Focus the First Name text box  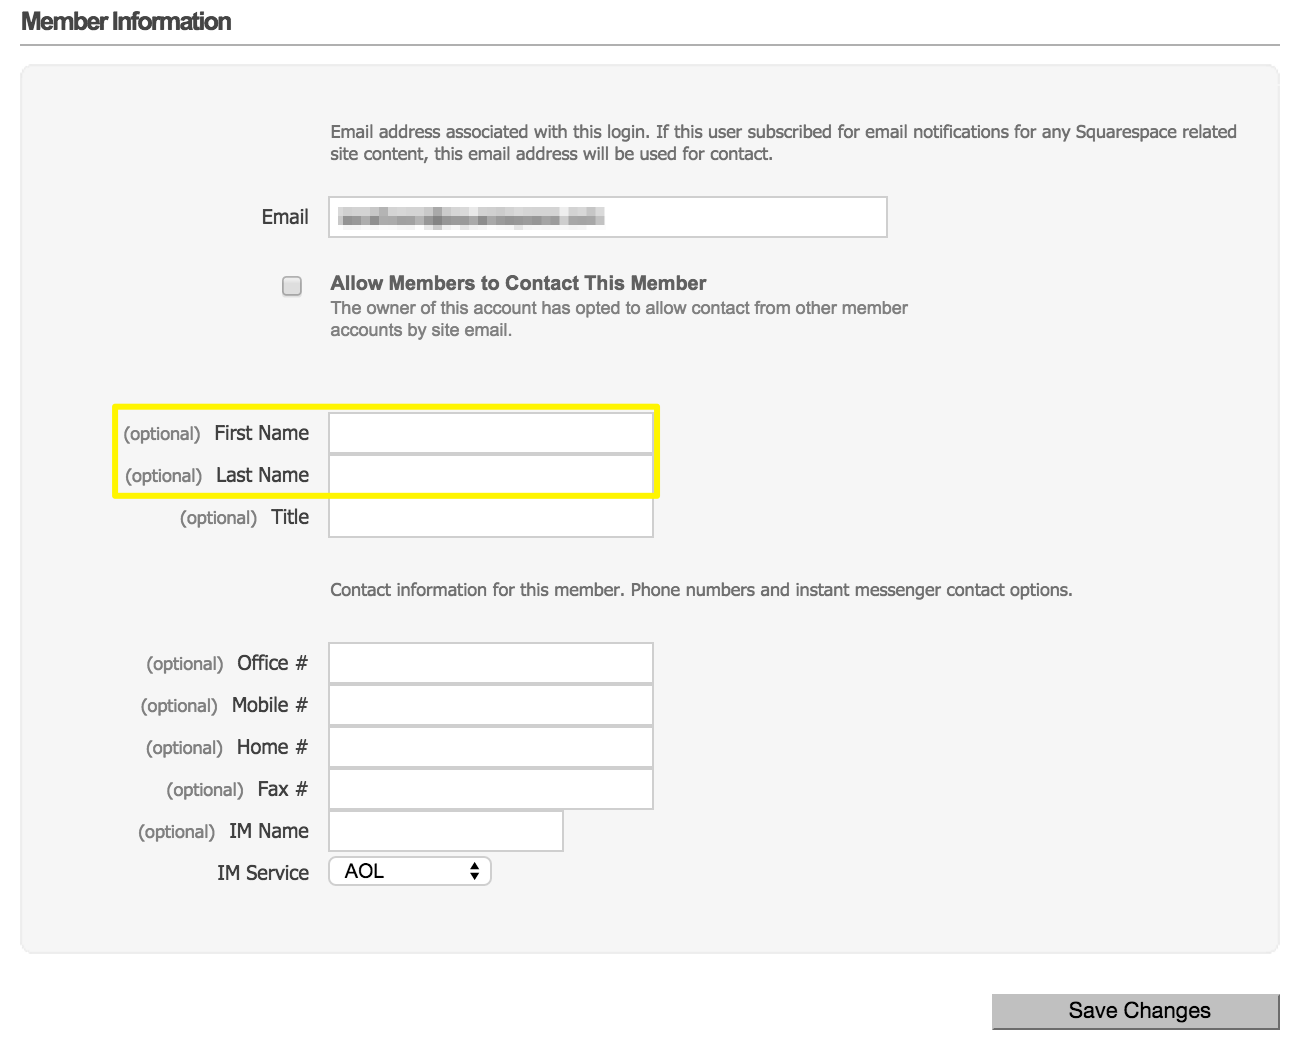[490, 434]
